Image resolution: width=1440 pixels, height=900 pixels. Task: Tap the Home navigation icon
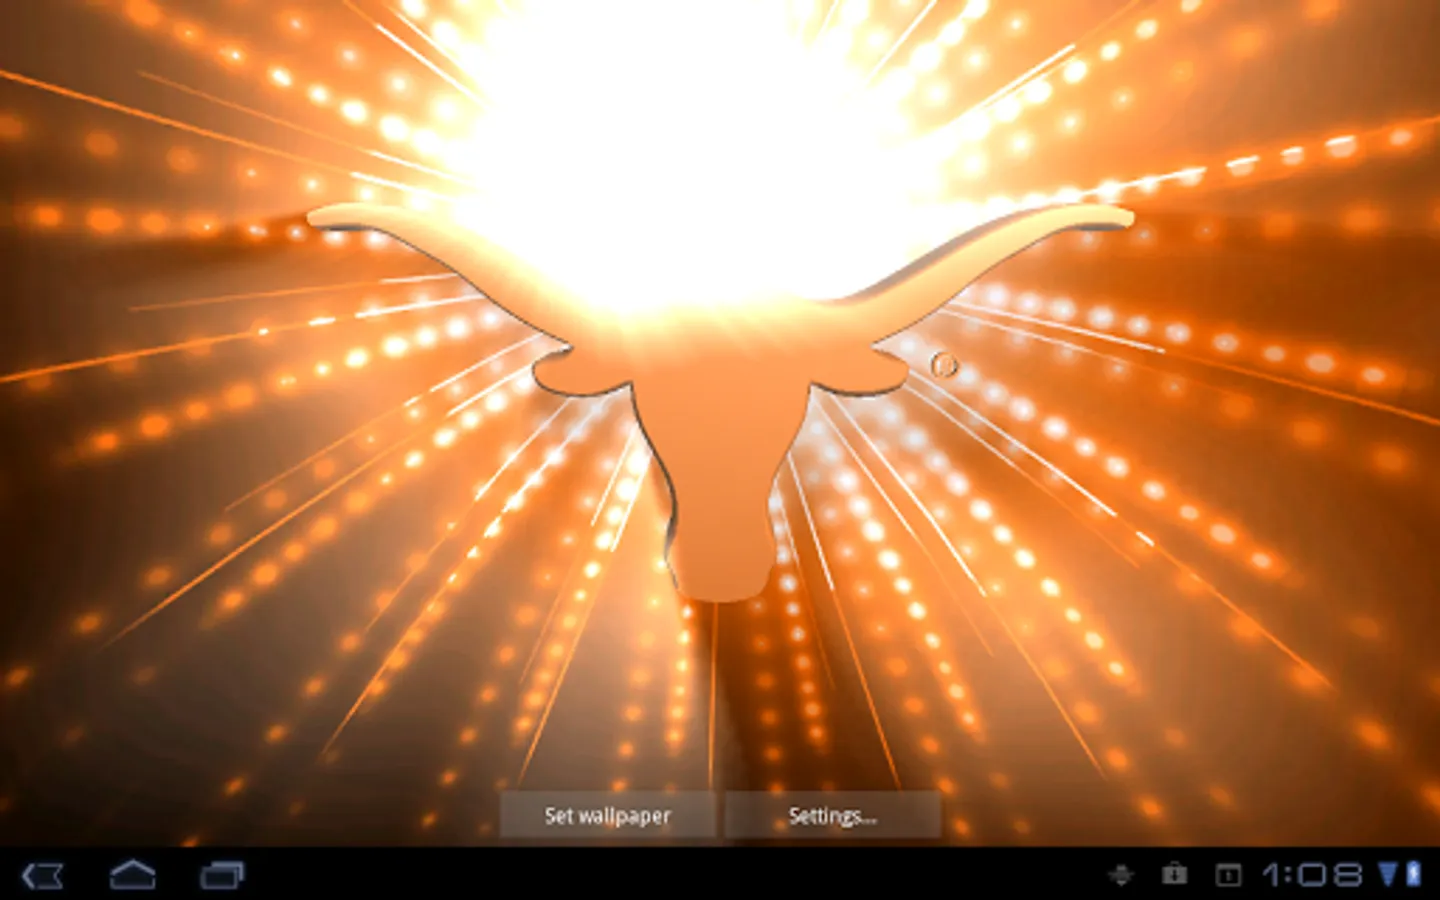132,875
